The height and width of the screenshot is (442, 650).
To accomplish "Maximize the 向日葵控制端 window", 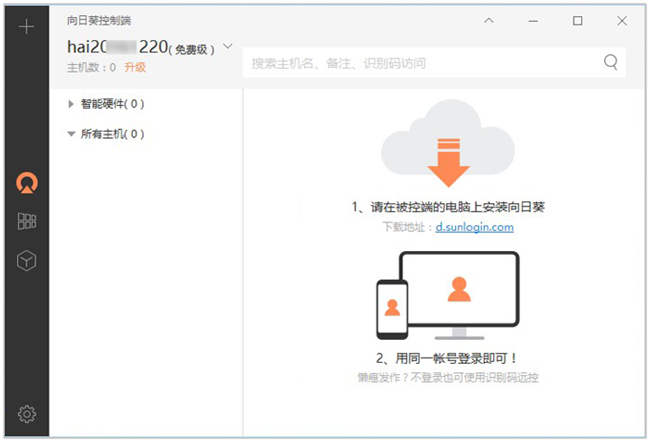I will [x=578, y=20].
